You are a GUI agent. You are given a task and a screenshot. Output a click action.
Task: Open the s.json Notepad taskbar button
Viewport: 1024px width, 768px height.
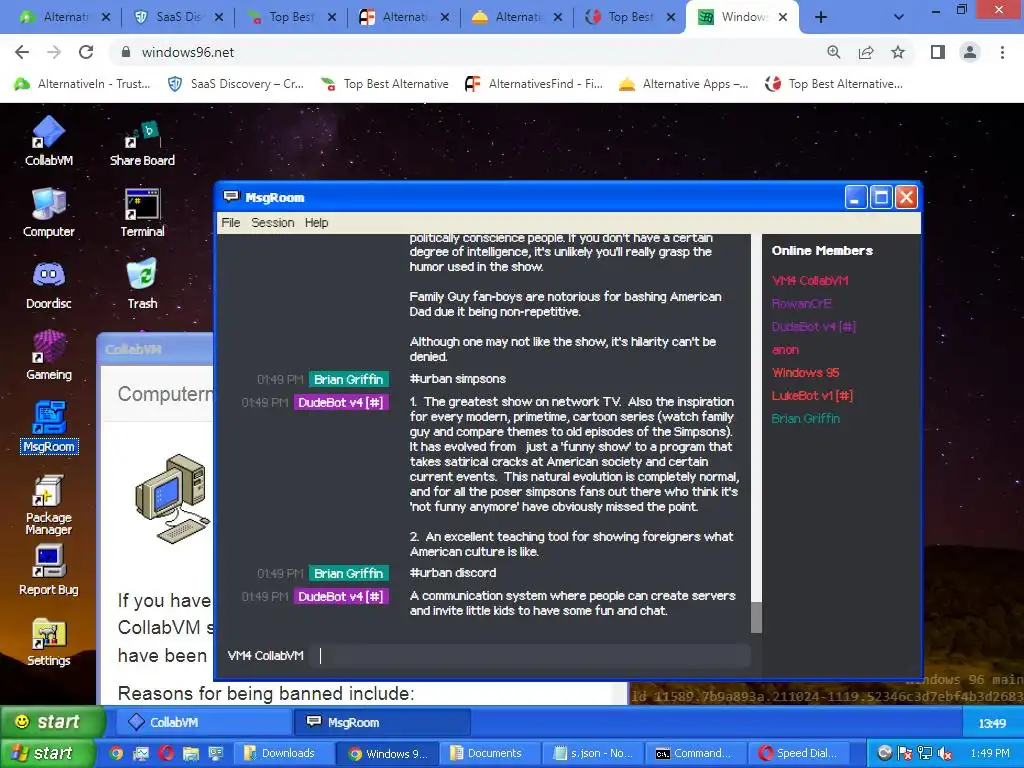coord(593,754)
